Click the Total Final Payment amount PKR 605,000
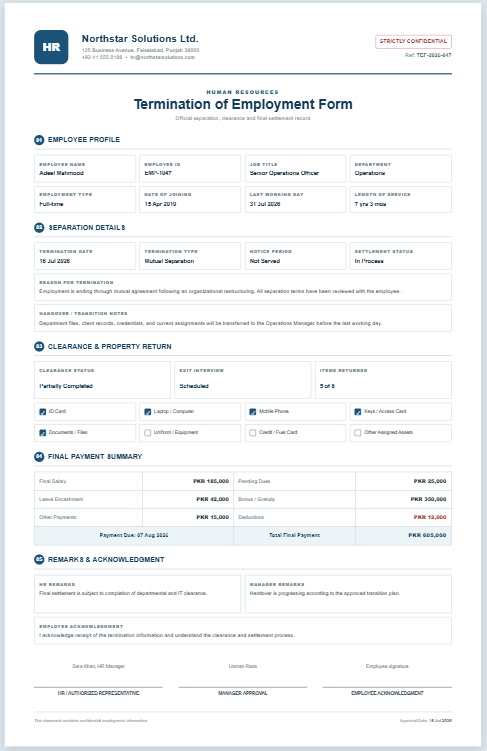Screen dimensions: 487x751 coord(427,535)
